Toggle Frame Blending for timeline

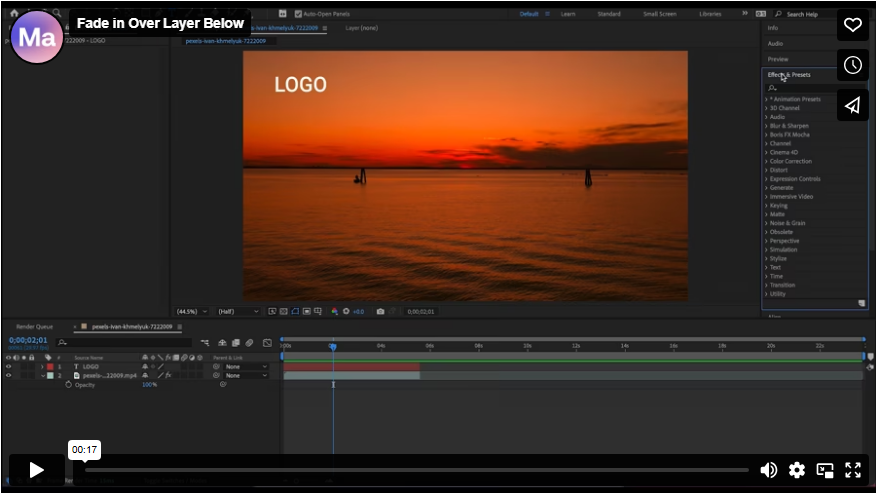click(235, 343)
